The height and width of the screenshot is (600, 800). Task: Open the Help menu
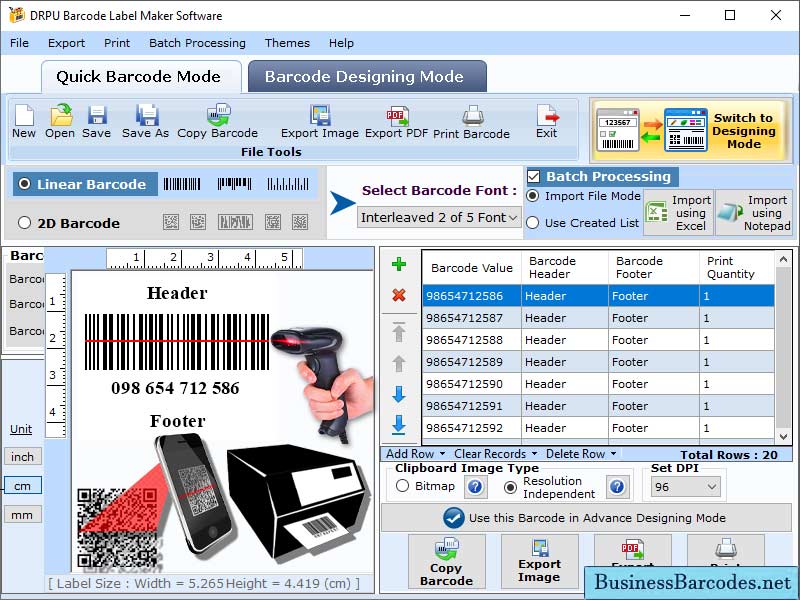[x=341, y=43]
